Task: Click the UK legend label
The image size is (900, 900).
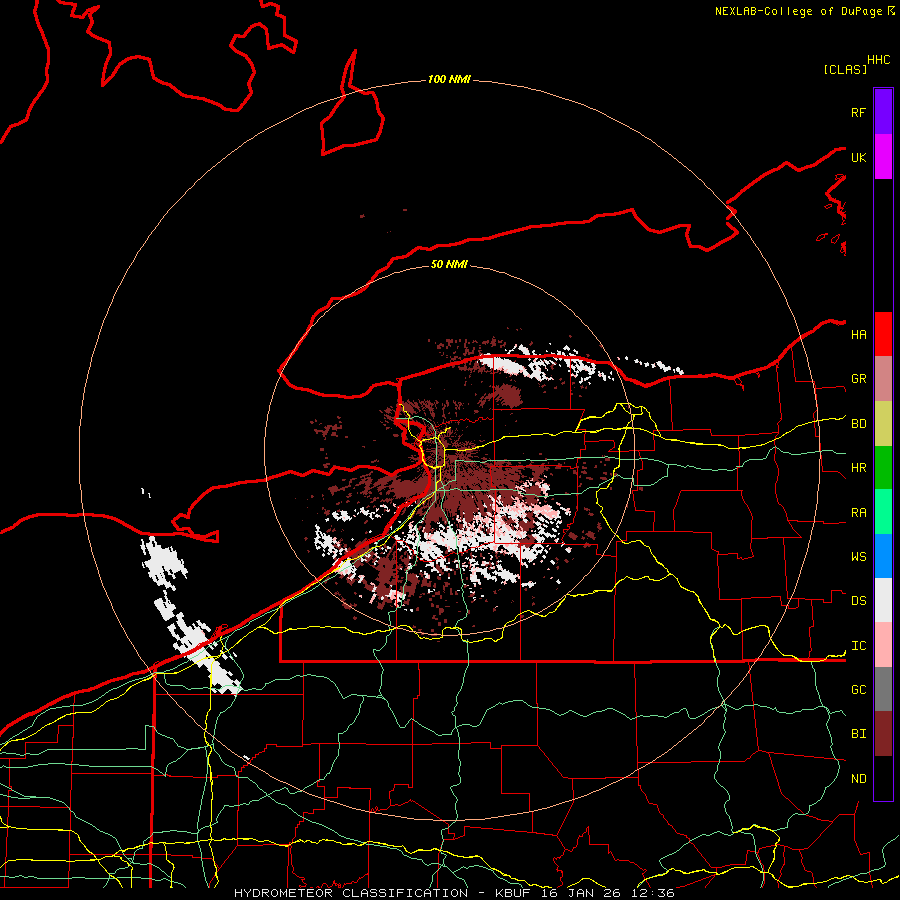Action: (858, 157)
